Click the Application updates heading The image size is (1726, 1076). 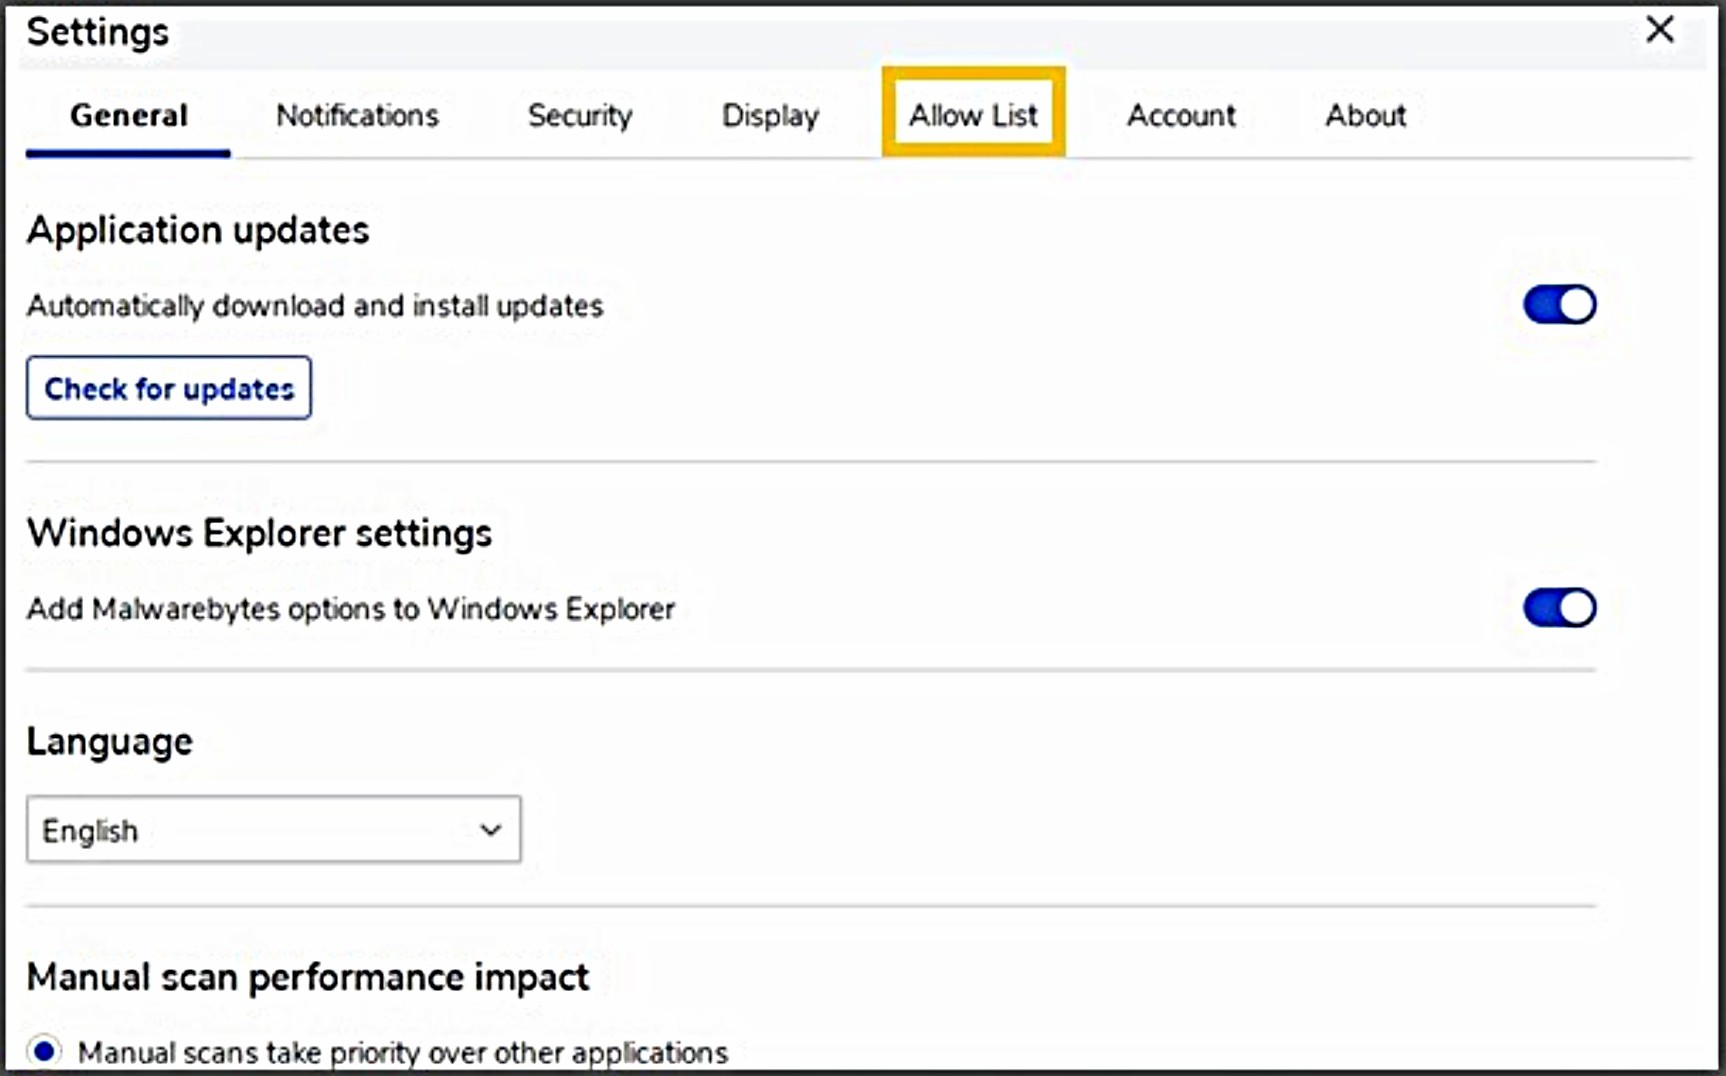tap(198, 230)
